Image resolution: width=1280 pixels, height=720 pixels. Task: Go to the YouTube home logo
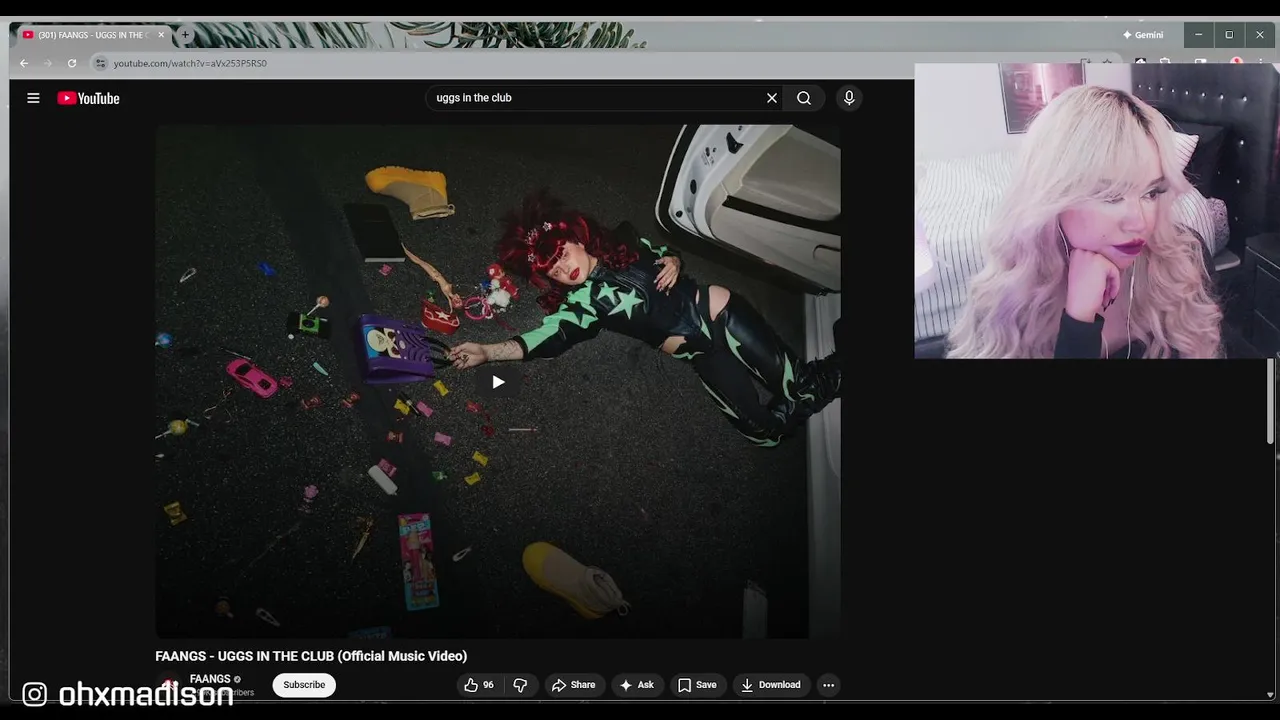(x=88, y=98)
